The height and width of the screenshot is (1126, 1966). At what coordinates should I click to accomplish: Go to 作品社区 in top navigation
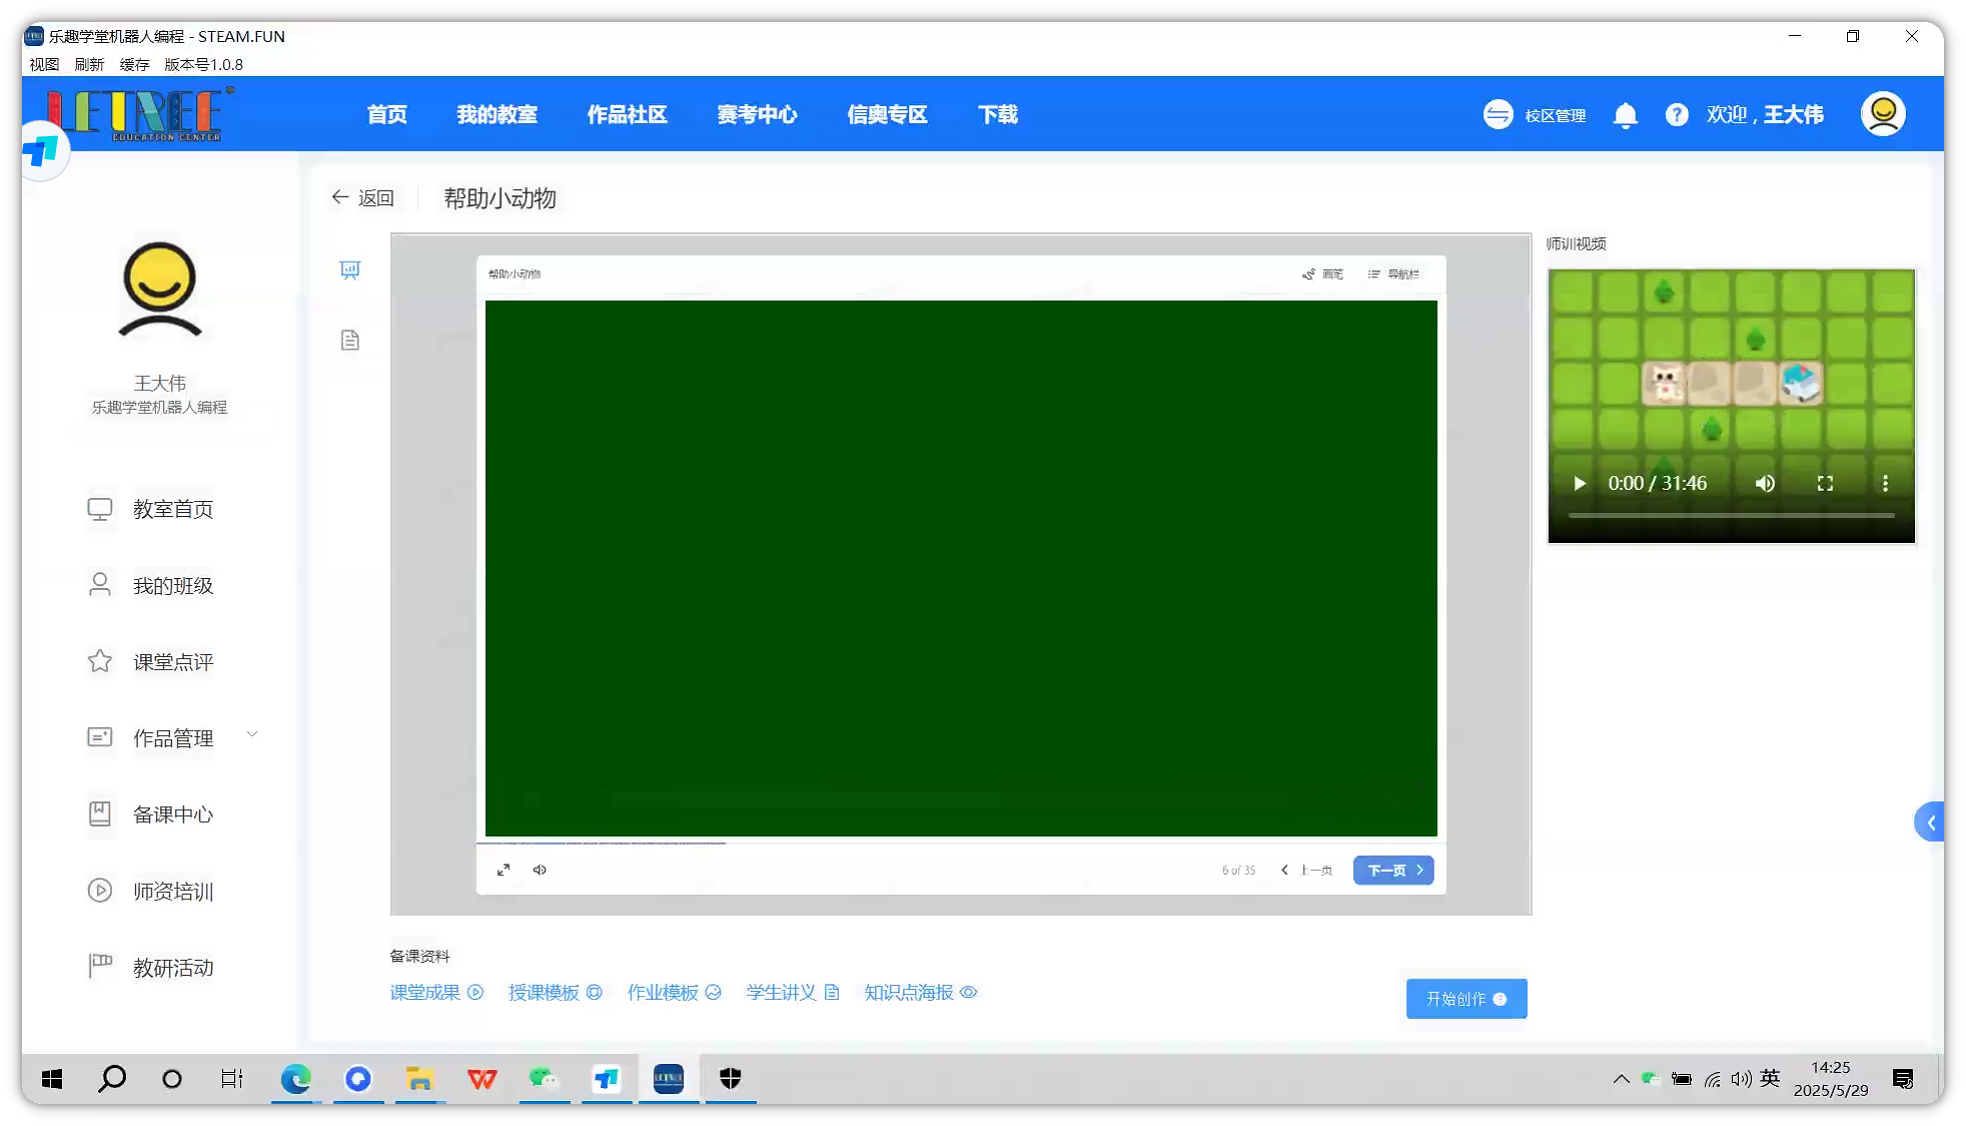[627, 115]
